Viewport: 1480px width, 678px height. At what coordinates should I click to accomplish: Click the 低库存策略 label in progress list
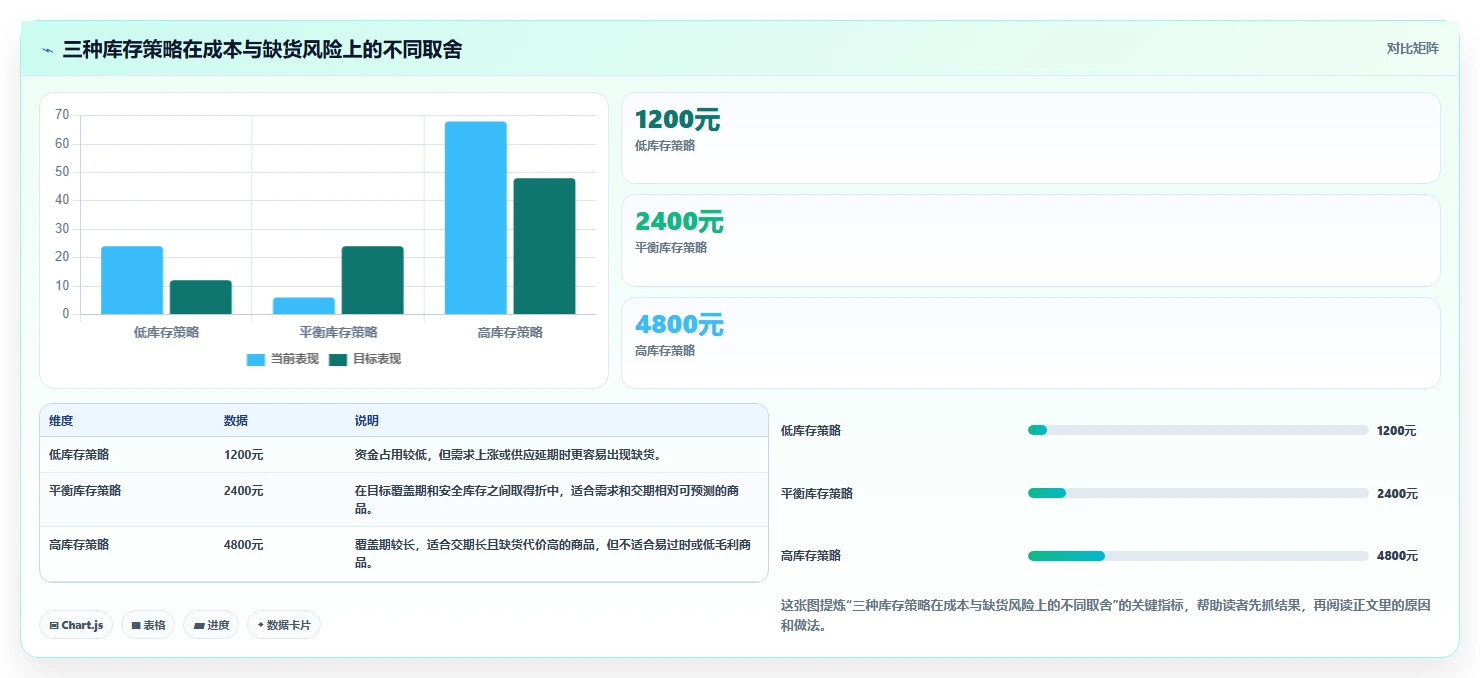[x=811, y=431]
